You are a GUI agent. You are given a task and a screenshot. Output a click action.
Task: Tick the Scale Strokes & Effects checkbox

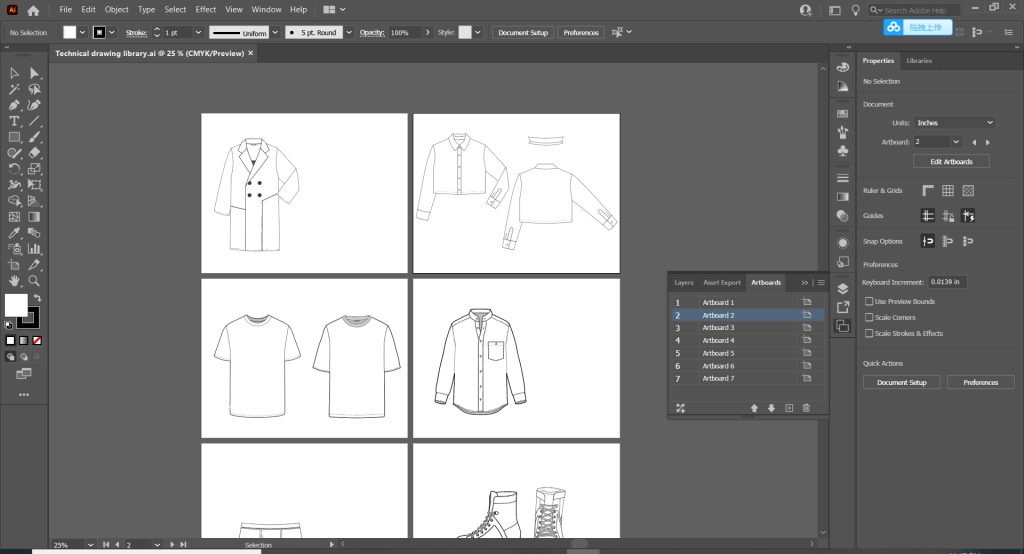(x=867, y=333)
